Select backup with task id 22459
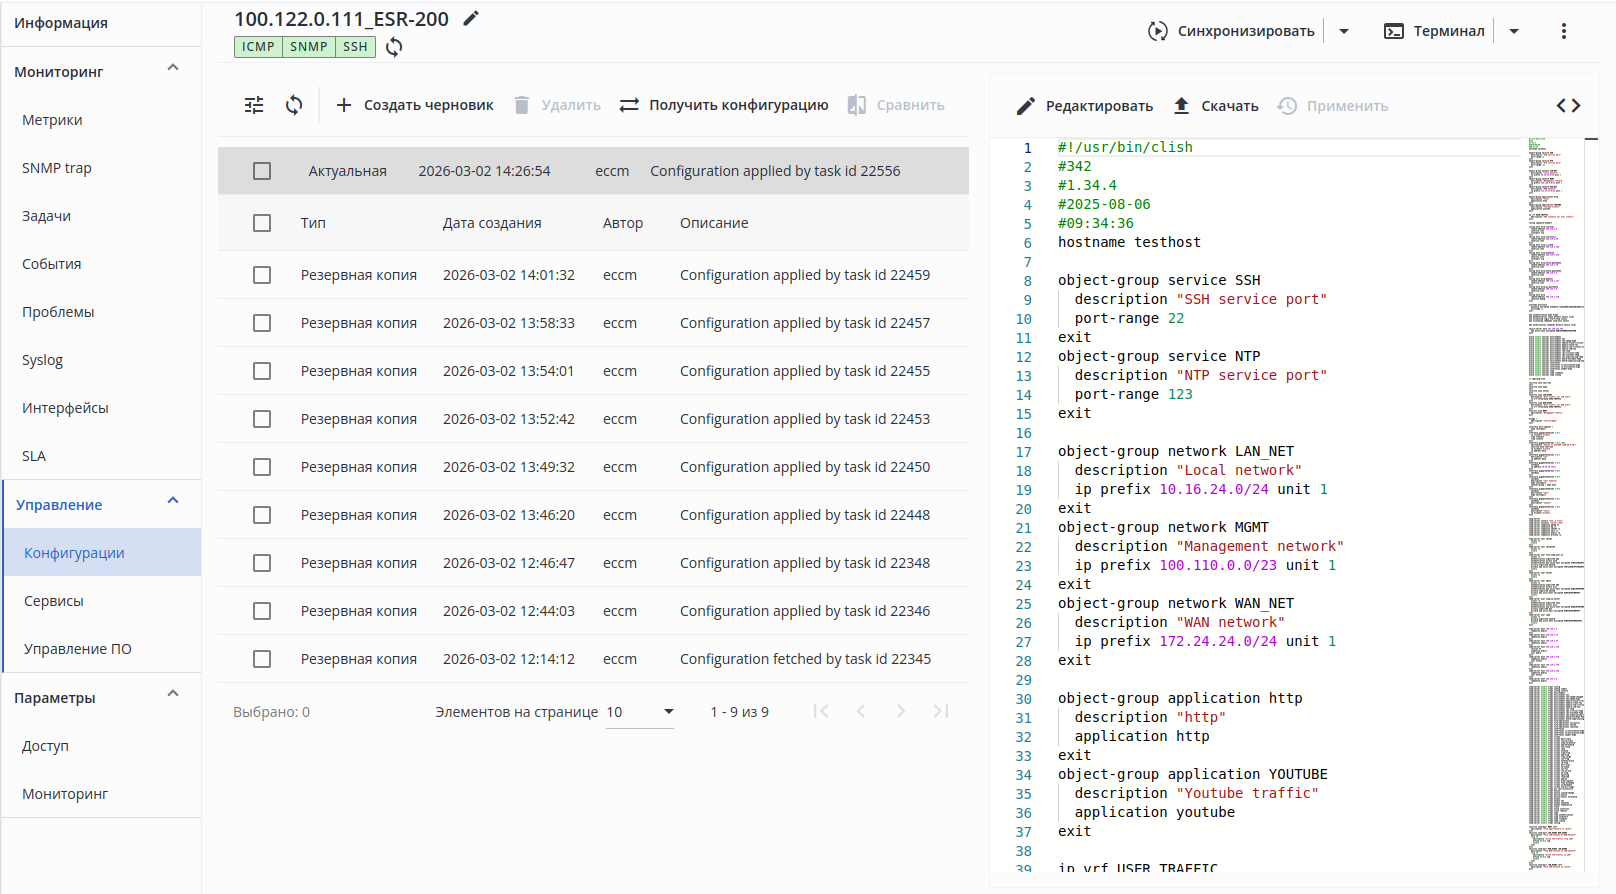 [x=262, y=275]
